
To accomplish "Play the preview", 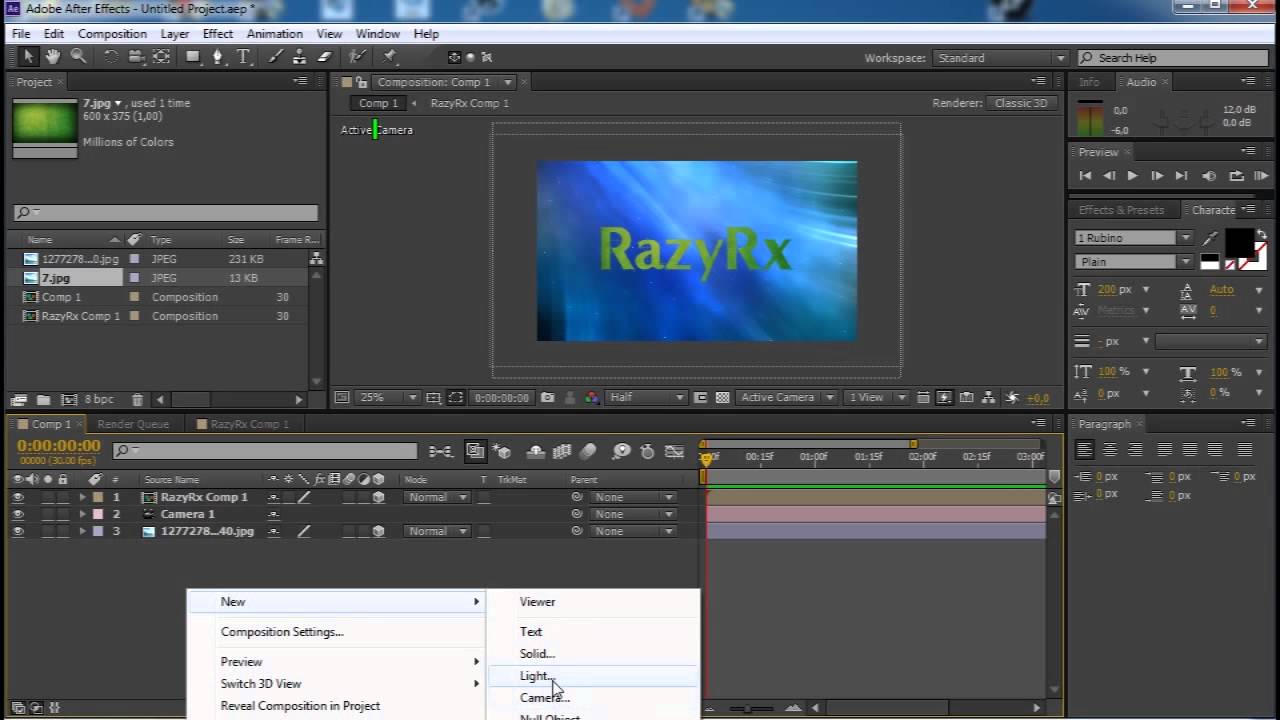I will [1132, 176].
